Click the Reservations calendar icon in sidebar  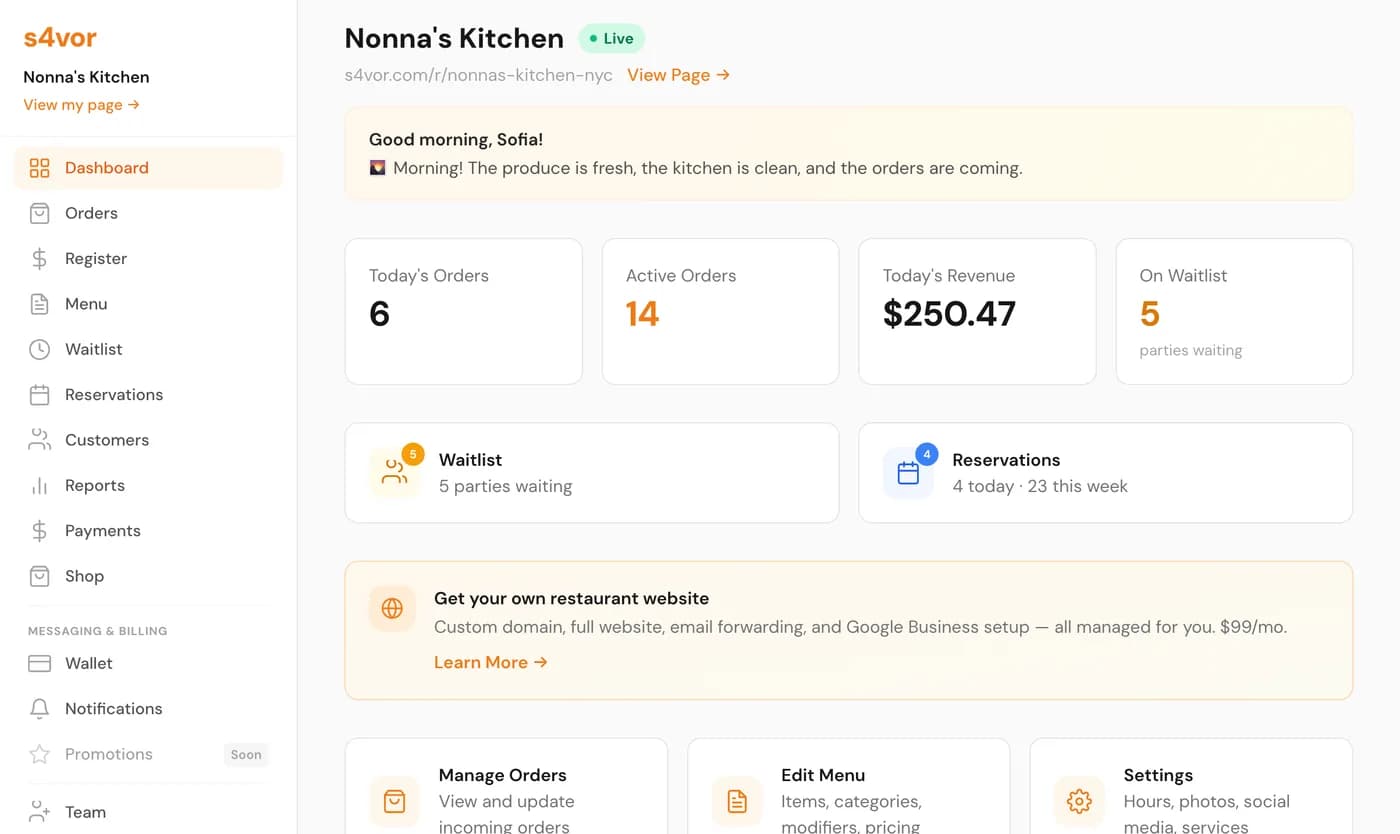click(x=40, y=394)
